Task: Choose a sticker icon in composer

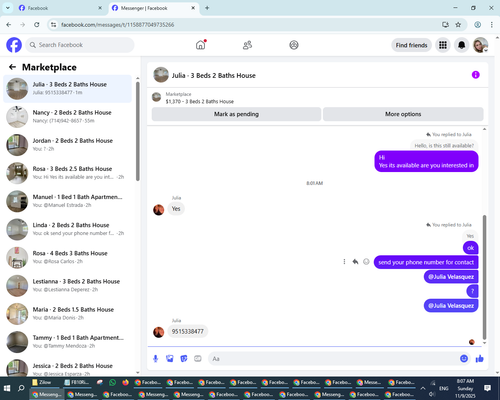Action: [184, 359]
